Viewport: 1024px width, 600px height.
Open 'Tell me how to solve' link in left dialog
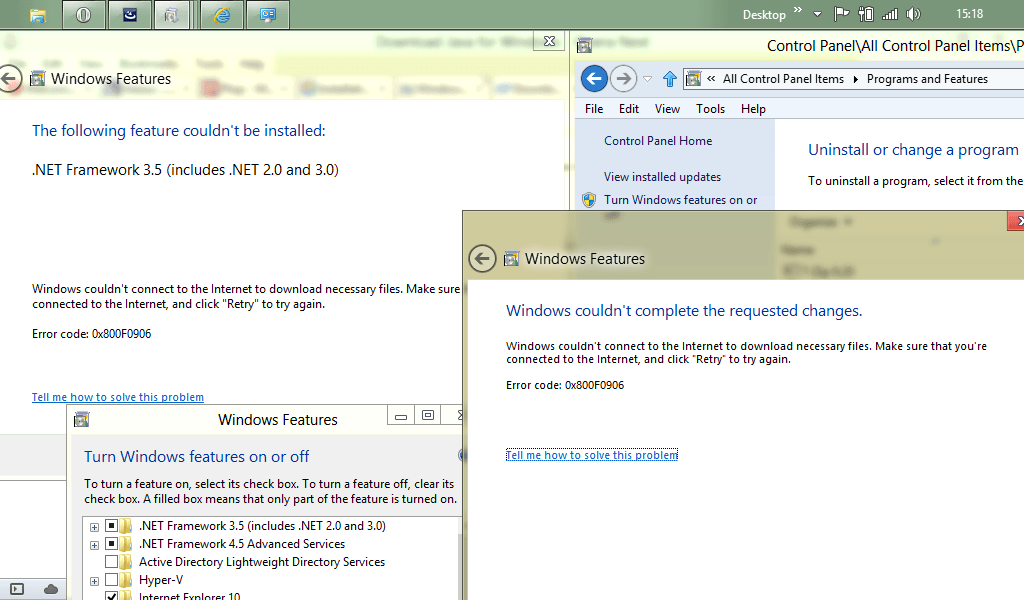[118, 397]
